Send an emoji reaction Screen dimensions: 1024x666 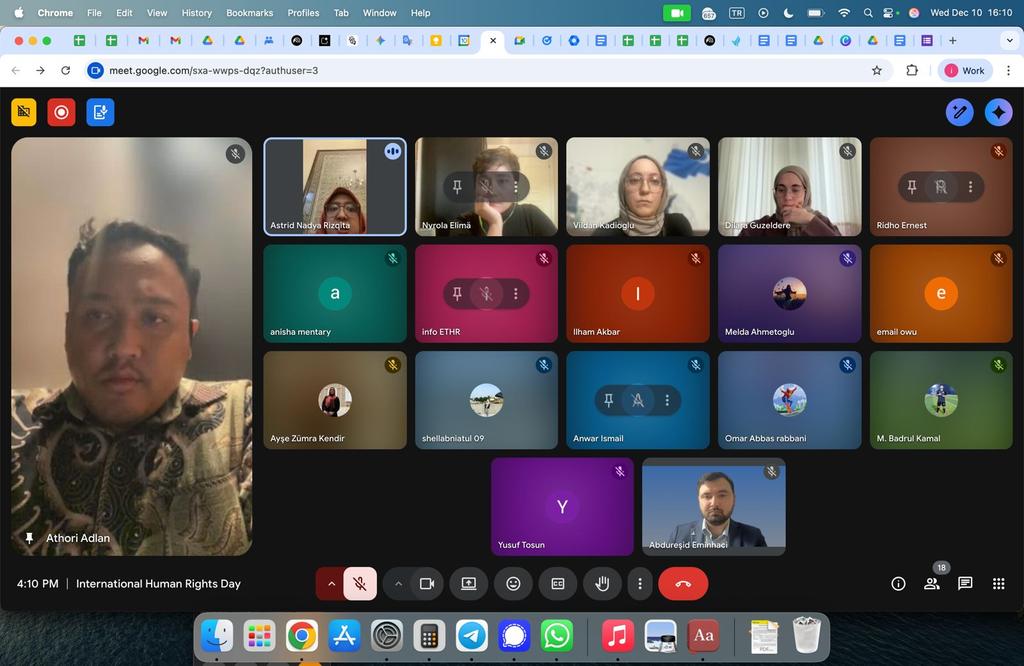[x=513, y=584]
